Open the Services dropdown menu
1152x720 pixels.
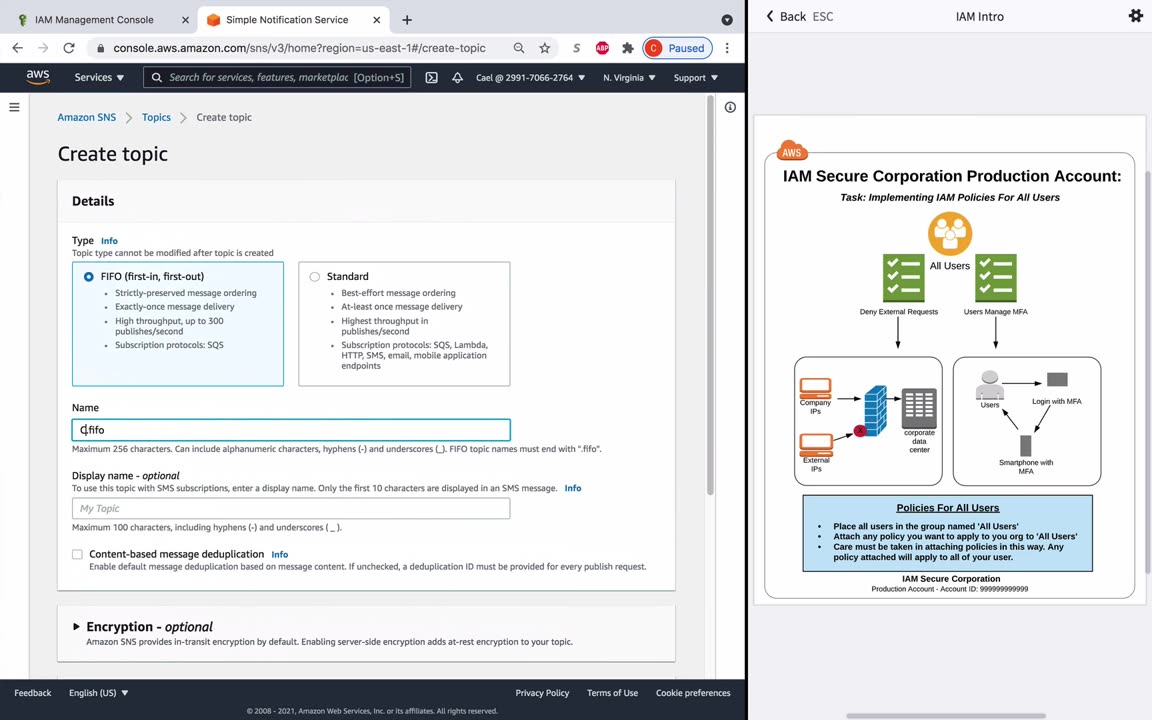pos(99,77)
